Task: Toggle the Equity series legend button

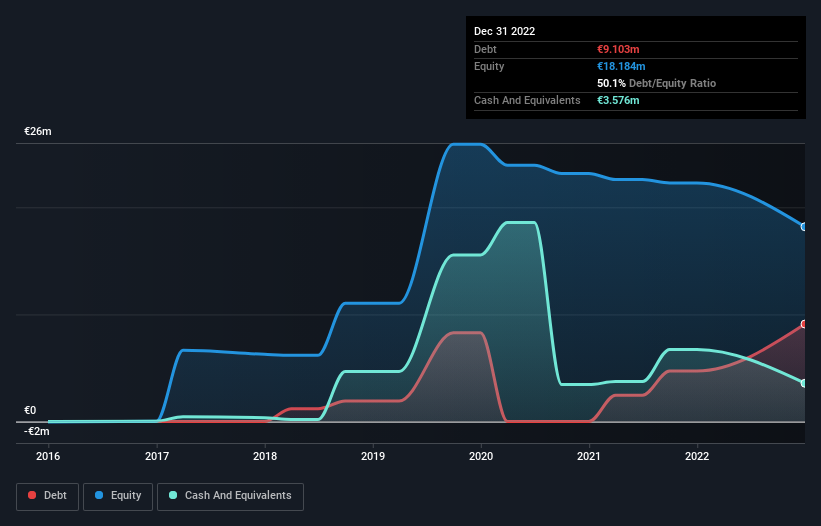Action: pyautogui.click(x=118, y=496)
